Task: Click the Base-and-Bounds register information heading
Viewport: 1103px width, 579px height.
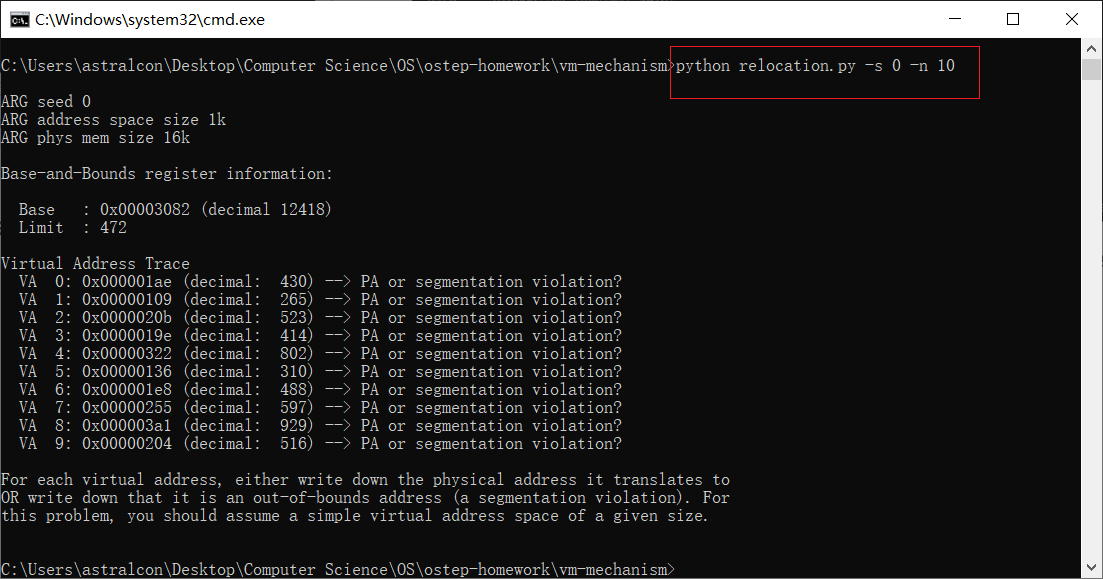Action: 167,174
